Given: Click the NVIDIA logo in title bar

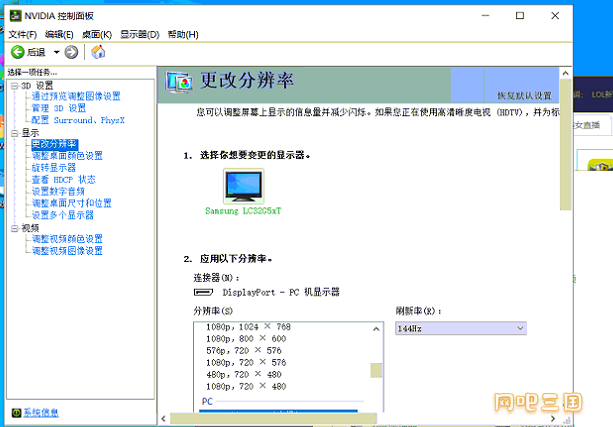Looking at the screenshot, I should click(x=15, y=16).
